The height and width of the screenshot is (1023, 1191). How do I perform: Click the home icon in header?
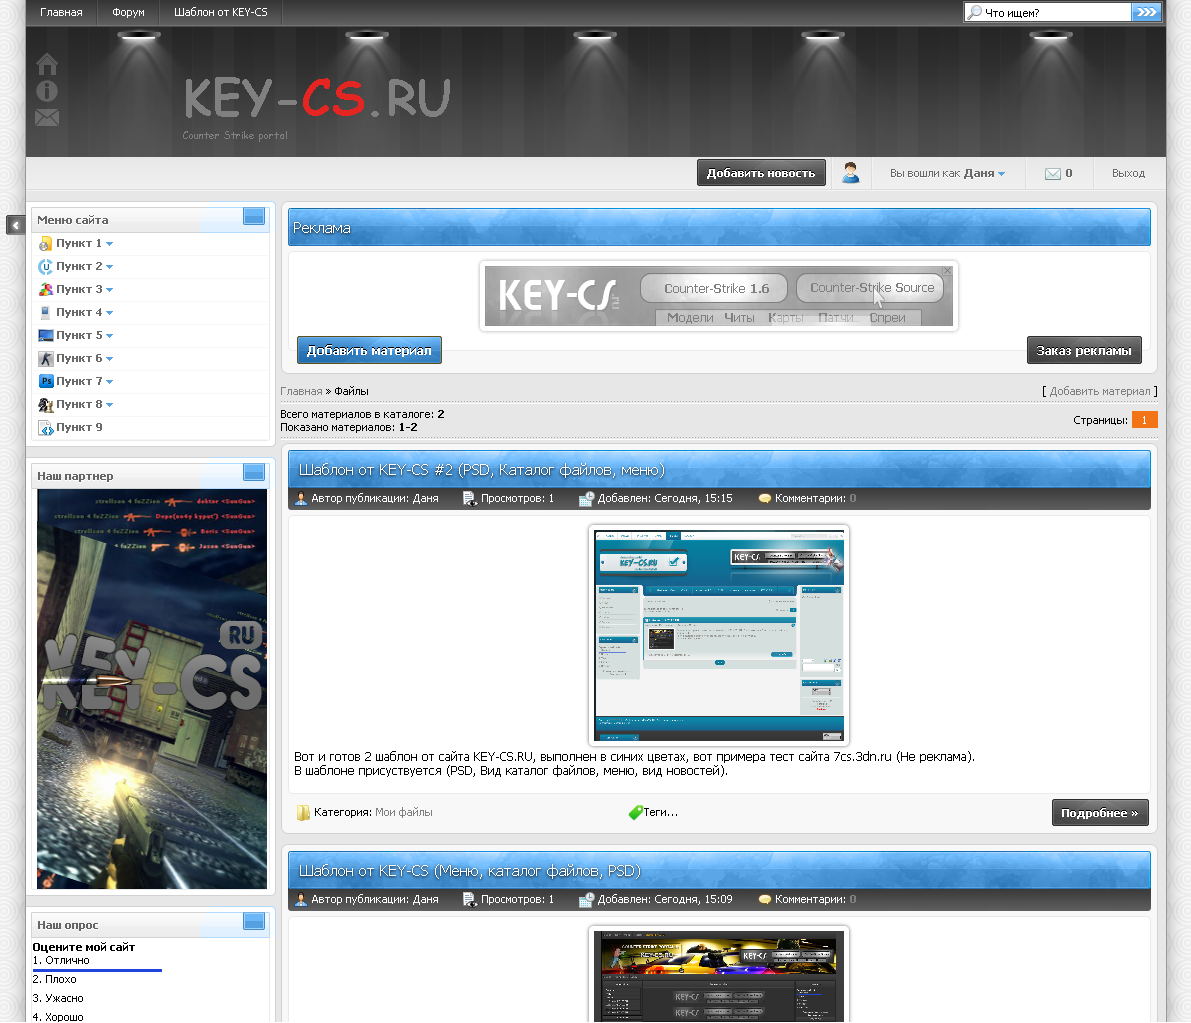(47, 65)
